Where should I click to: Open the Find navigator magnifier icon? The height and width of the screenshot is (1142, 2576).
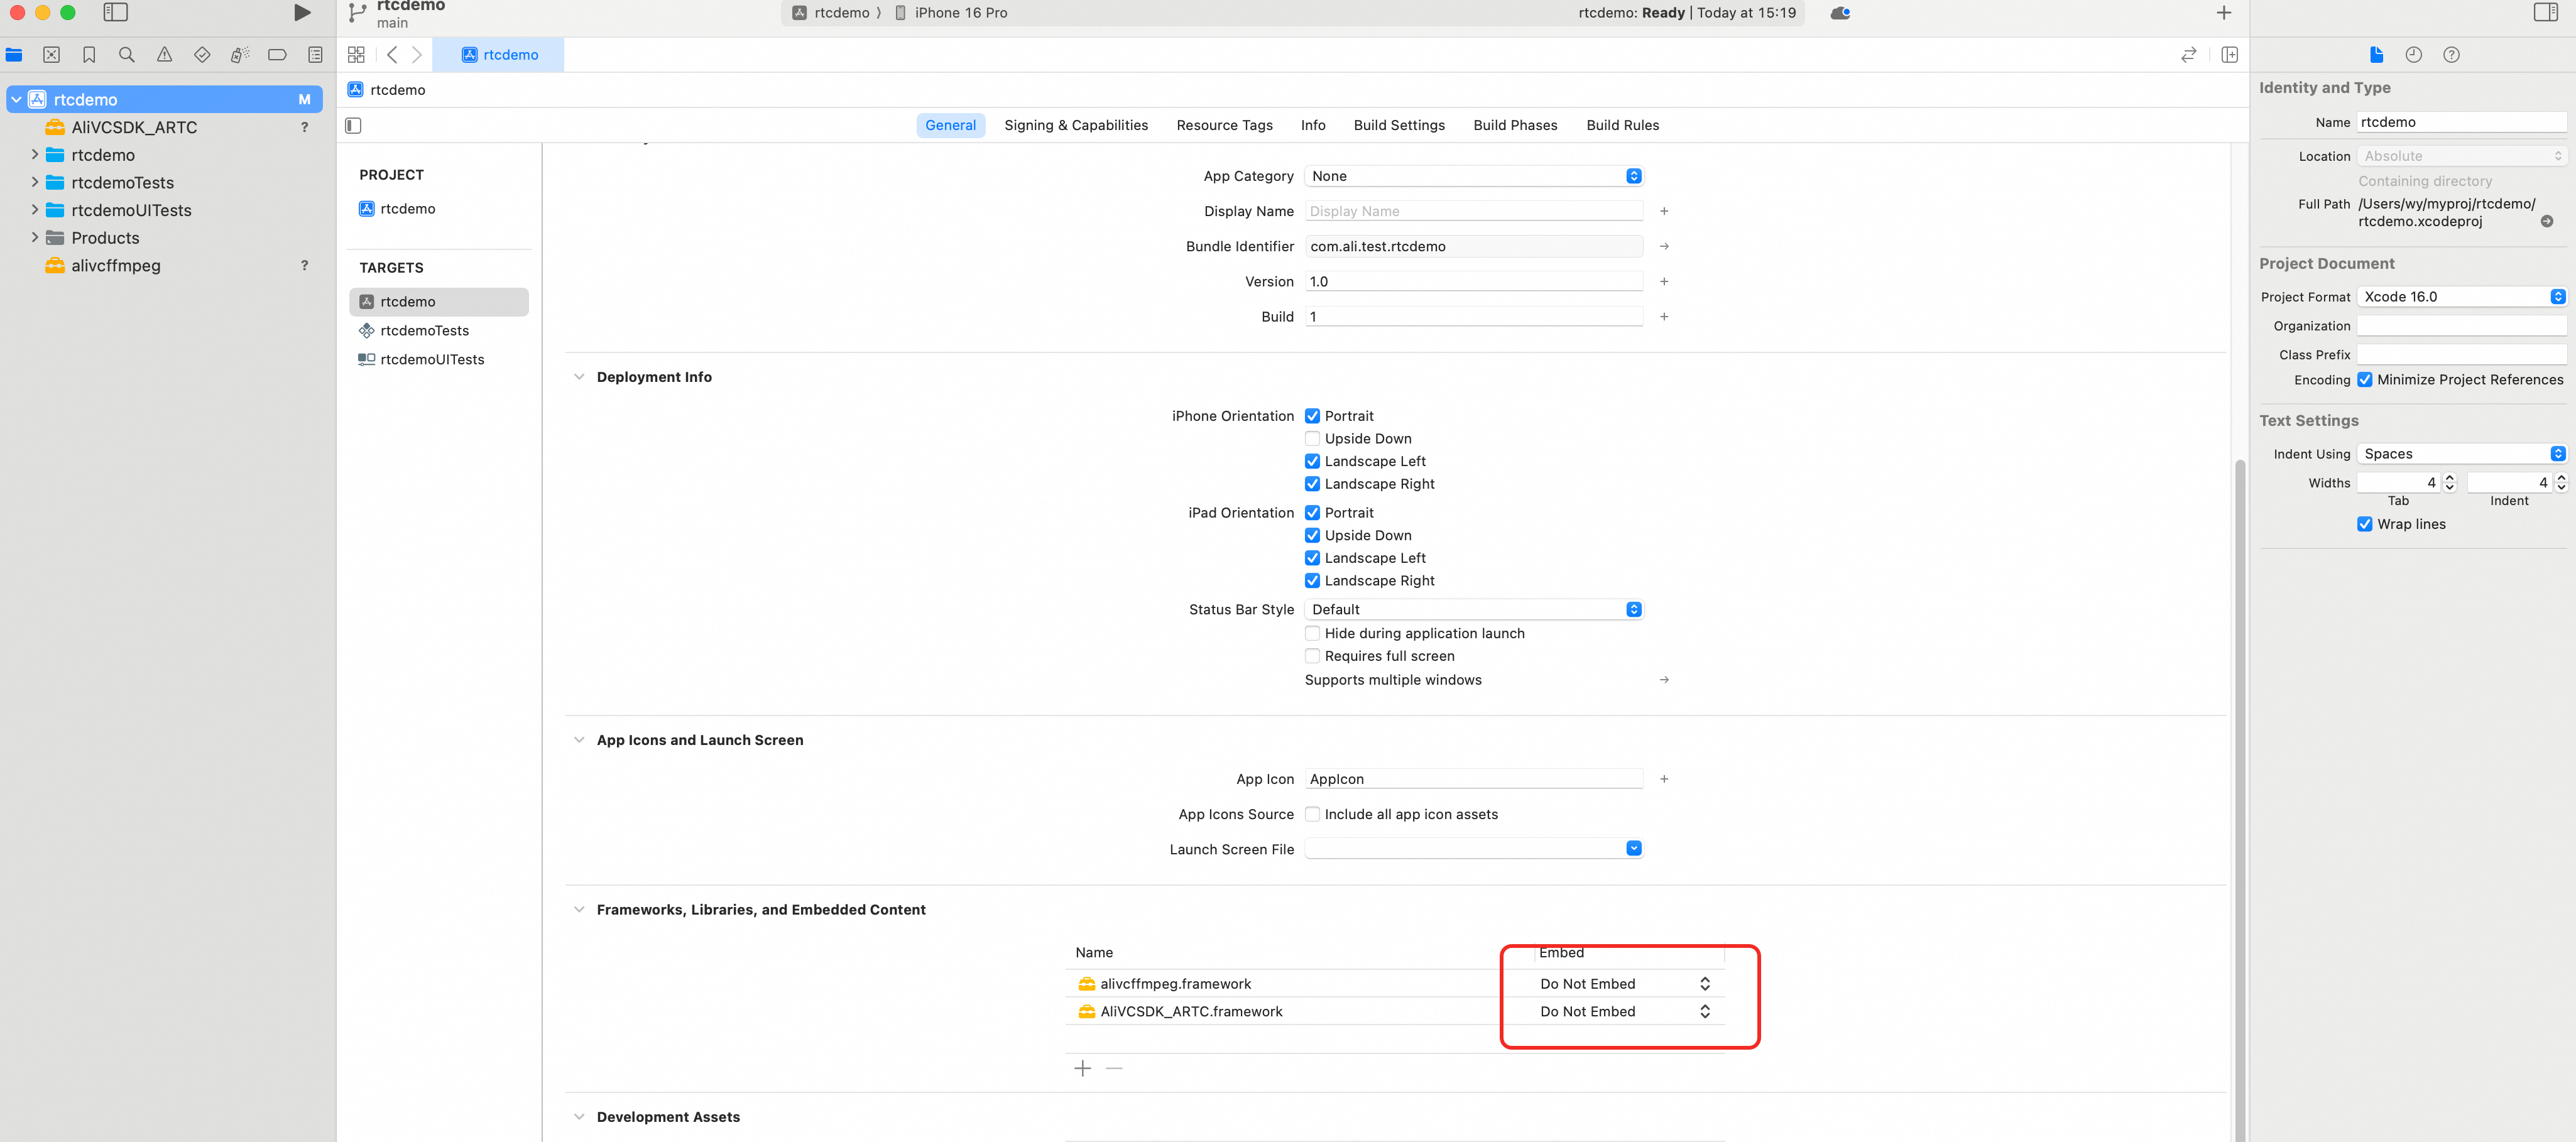(127, 55)
